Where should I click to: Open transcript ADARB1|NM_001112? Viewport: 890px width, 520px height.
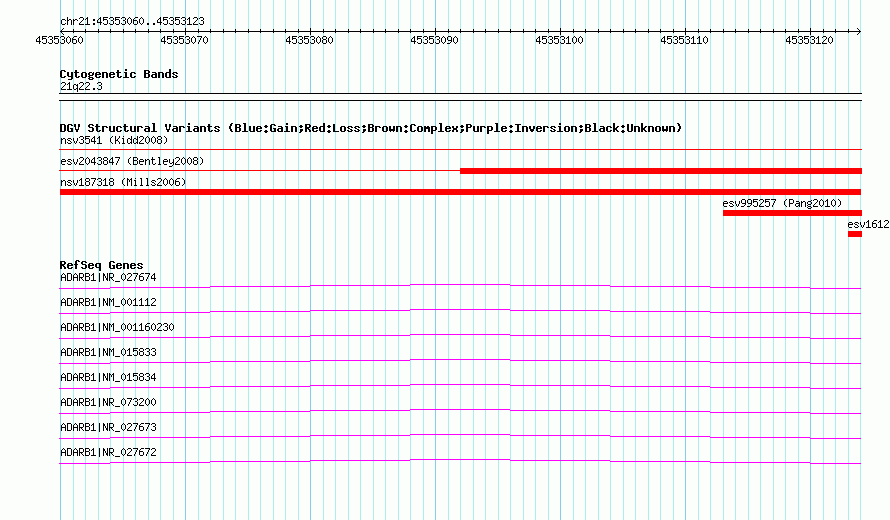click(x=108, y=303)
